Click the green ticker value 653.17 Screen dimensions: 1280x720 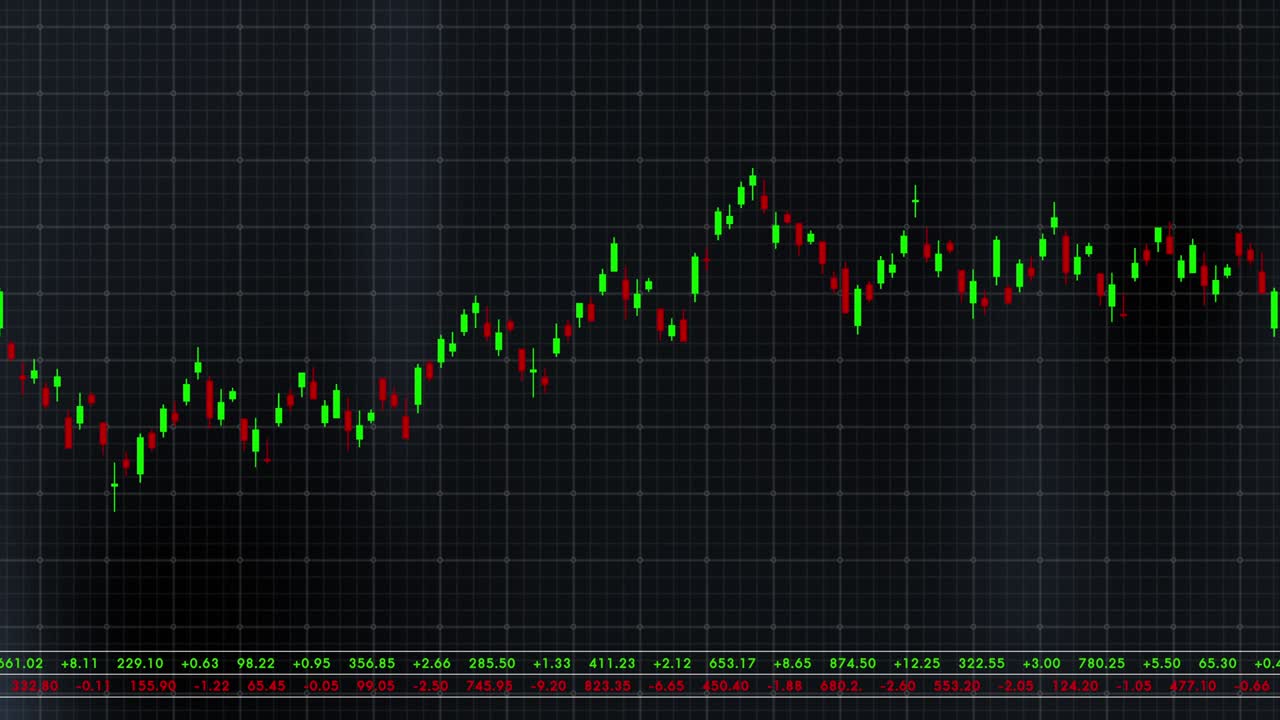tap(732, 663)
